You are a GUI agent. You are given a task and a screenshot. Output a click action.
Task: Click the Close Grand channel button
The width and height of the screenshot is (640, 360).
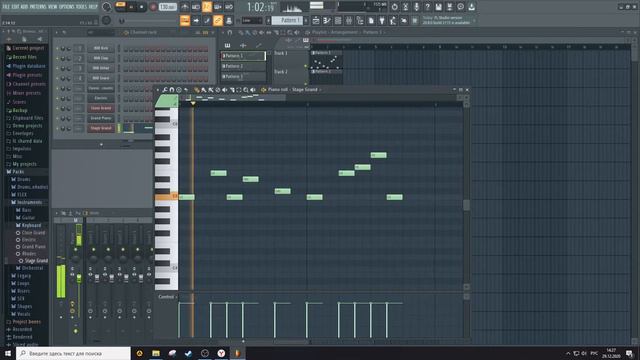tap(101, 108)
